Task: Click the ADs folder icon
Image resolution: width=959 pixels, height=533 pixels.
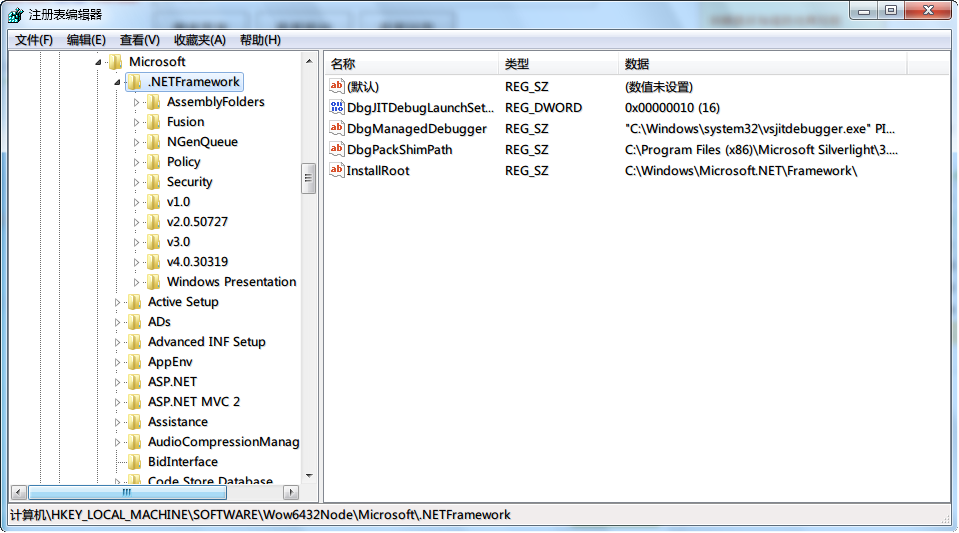Action: pyautogui.click(x=135, y=322)
